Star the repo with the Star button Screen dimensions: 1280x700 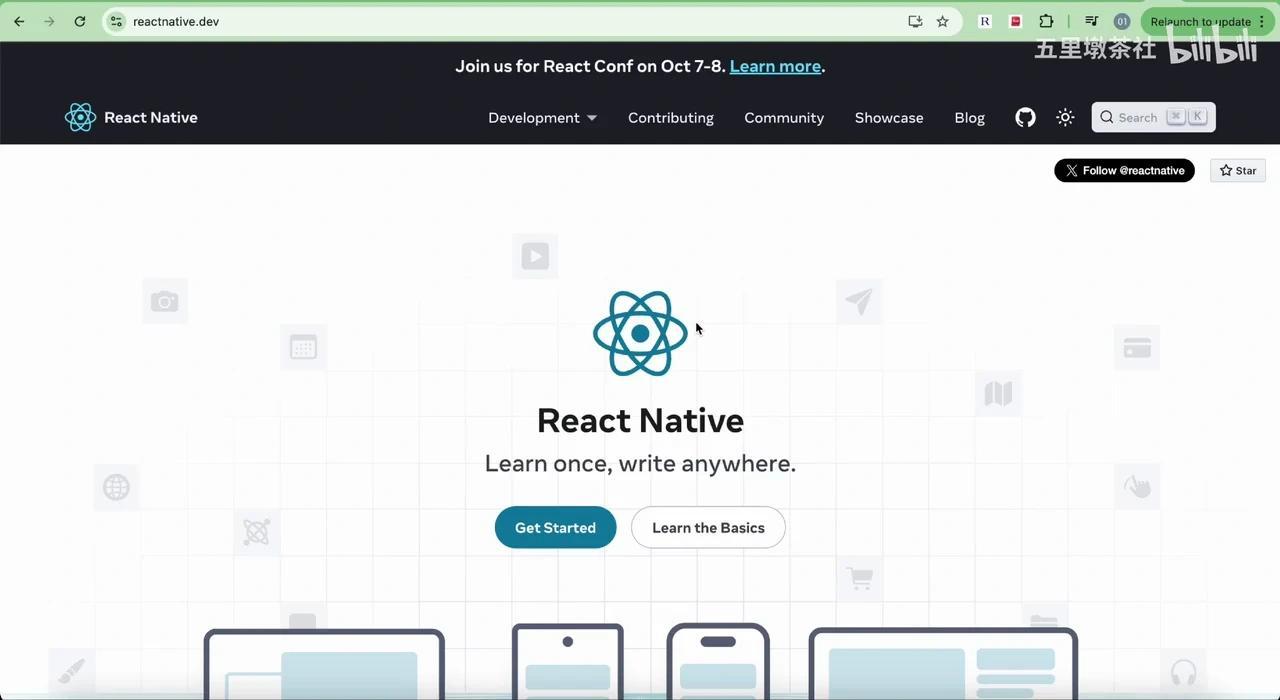pyautogui.click(x=1238, y=170)
